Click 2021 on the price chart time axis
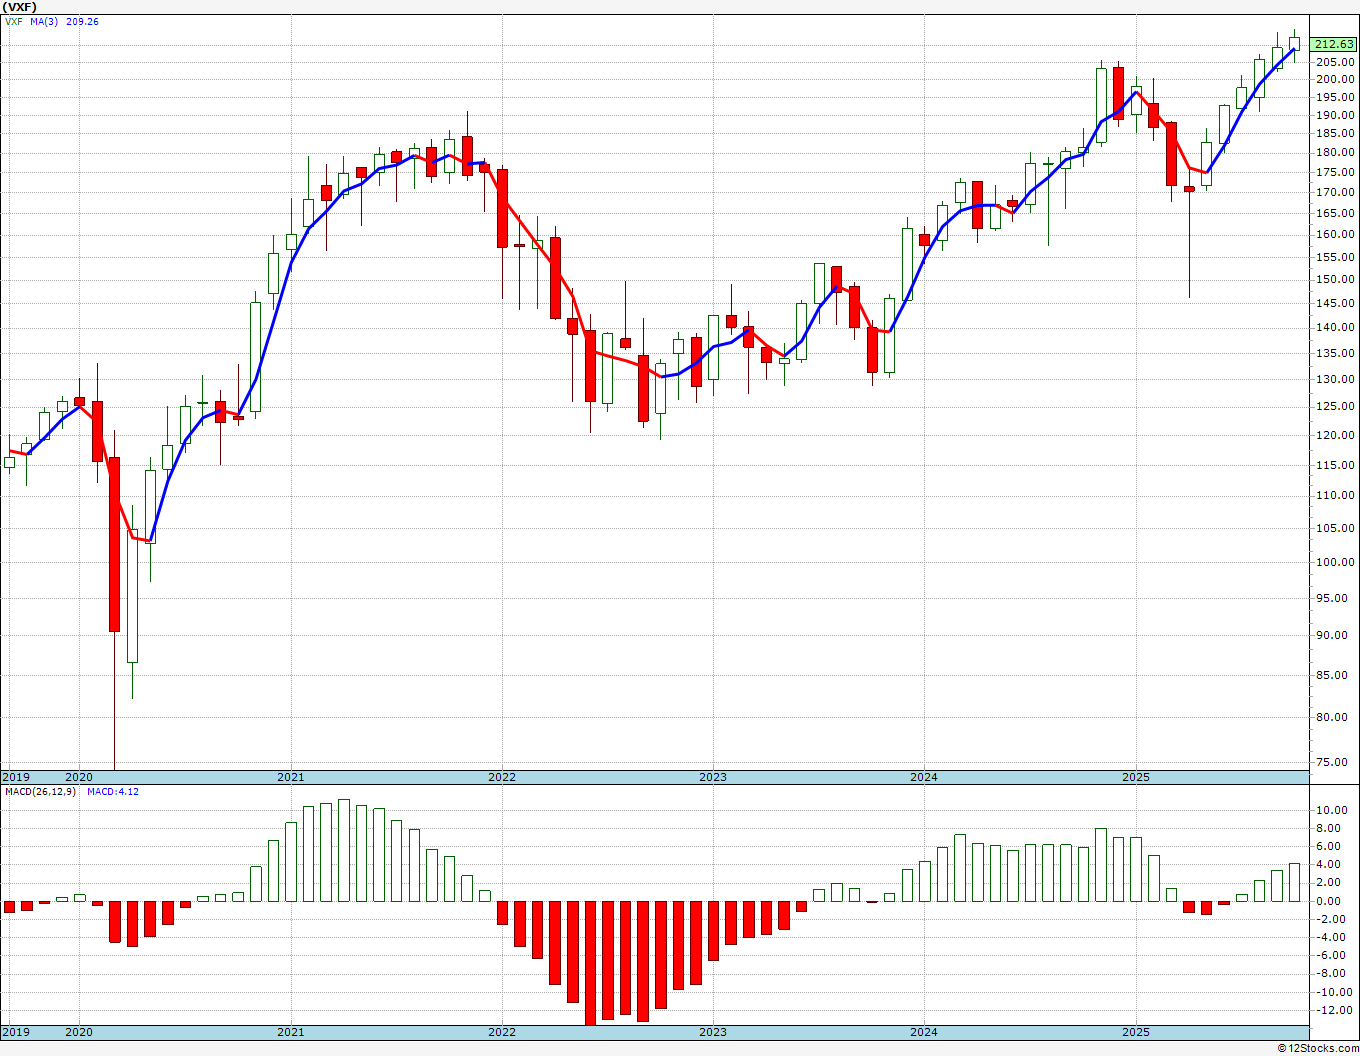Viewport: 1360px width, 1056px height. tap(291, 777)
